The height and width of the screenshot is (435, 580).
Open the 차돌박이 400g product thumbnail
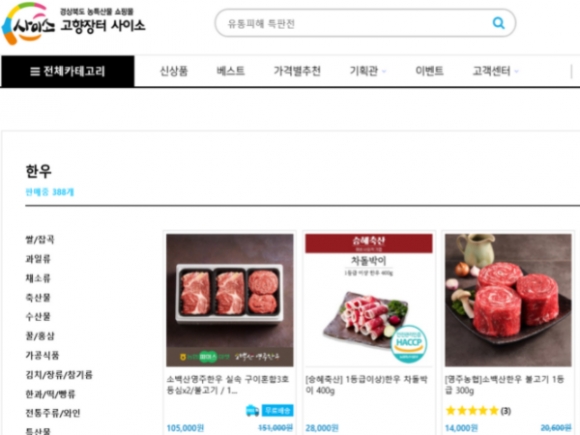(x=369, y=300)
